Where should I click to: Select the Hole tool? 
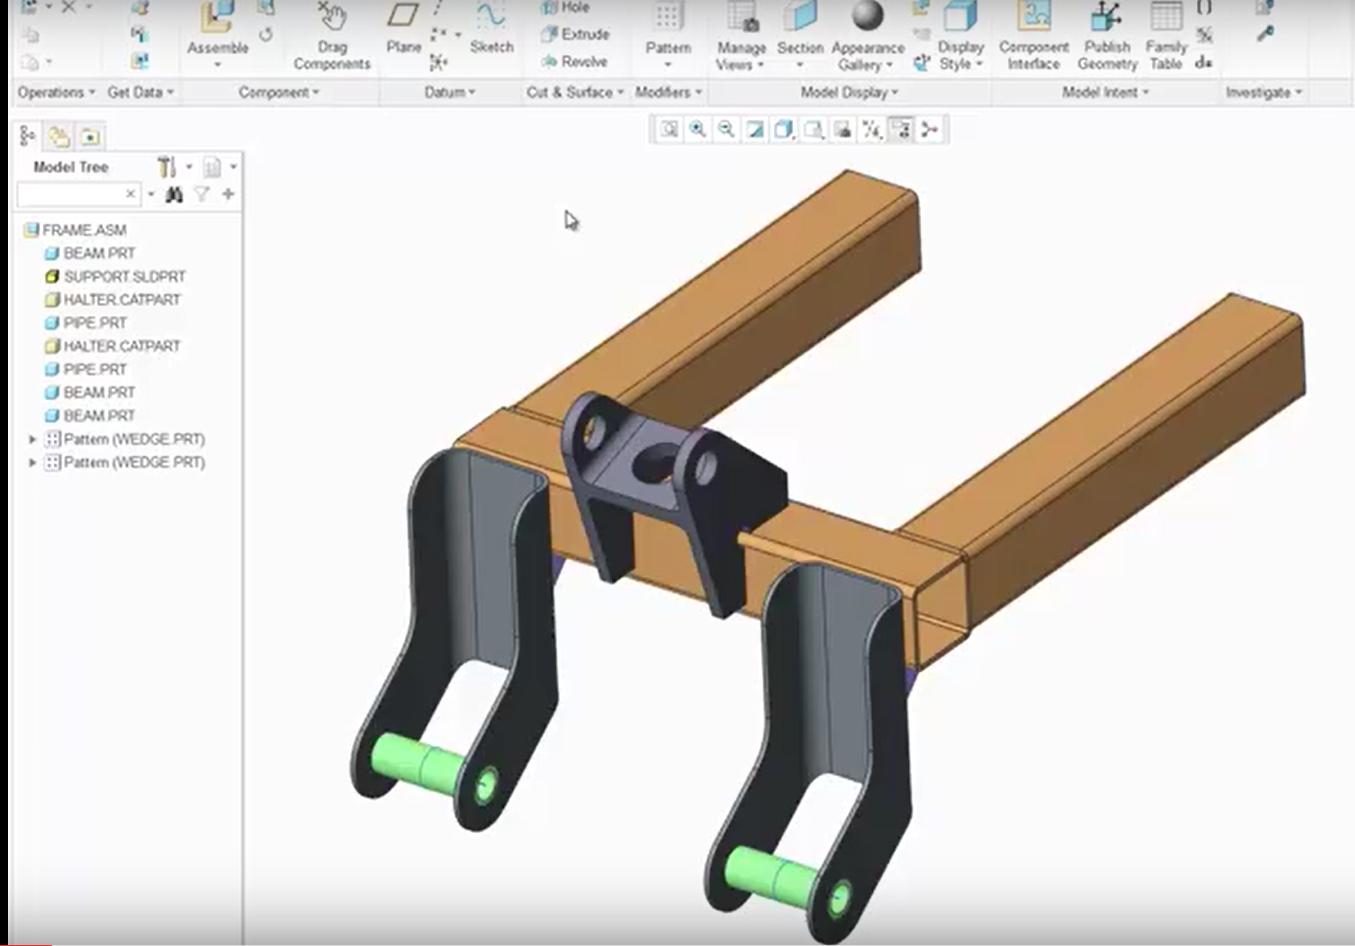tap(565, 7)
